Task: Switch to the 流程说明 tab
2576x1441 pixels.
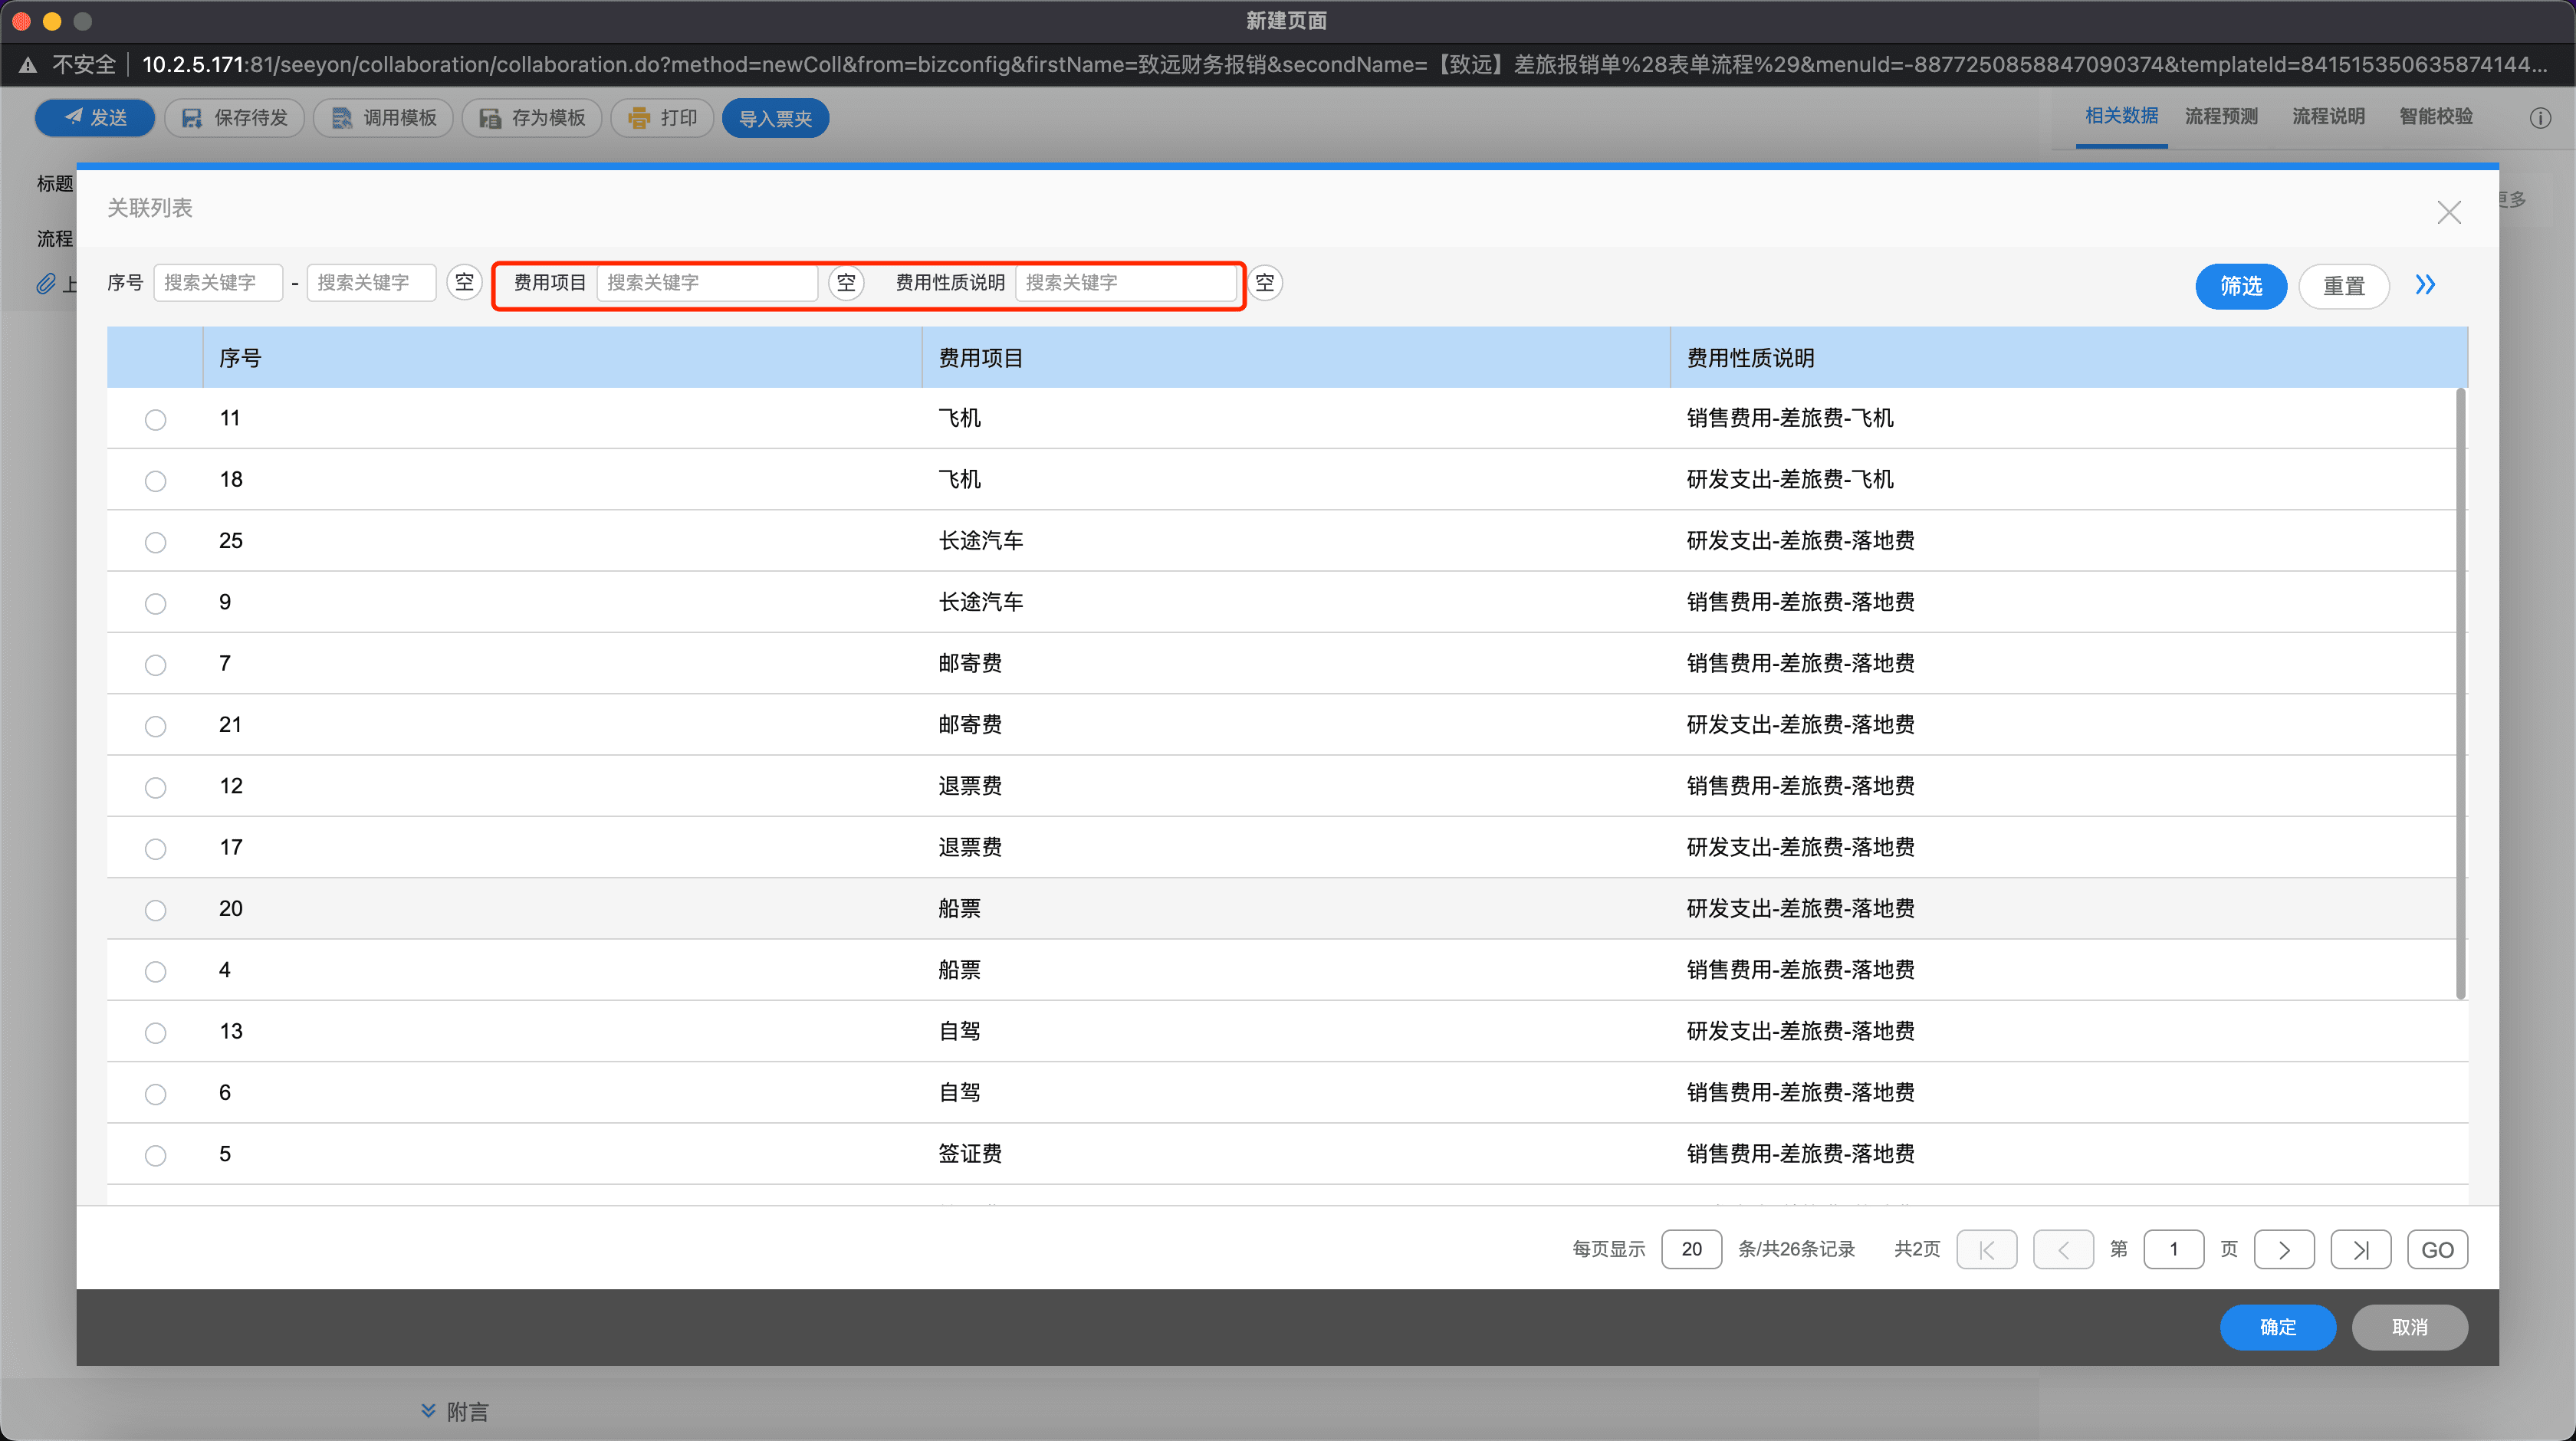Action: (x=2328, y=116)
